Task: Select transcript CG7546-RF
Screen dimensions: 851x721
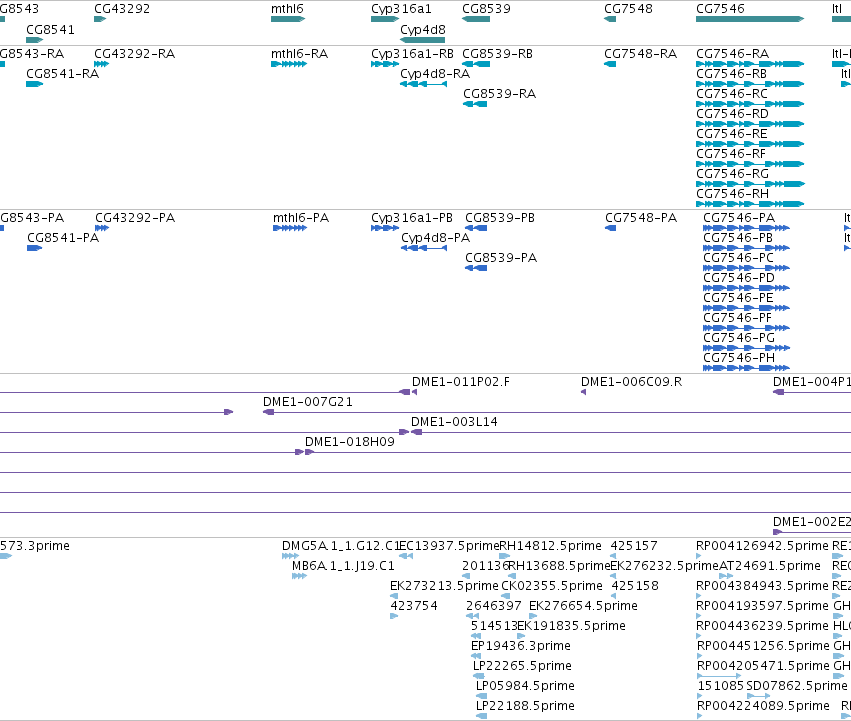Action: [731, 154]
